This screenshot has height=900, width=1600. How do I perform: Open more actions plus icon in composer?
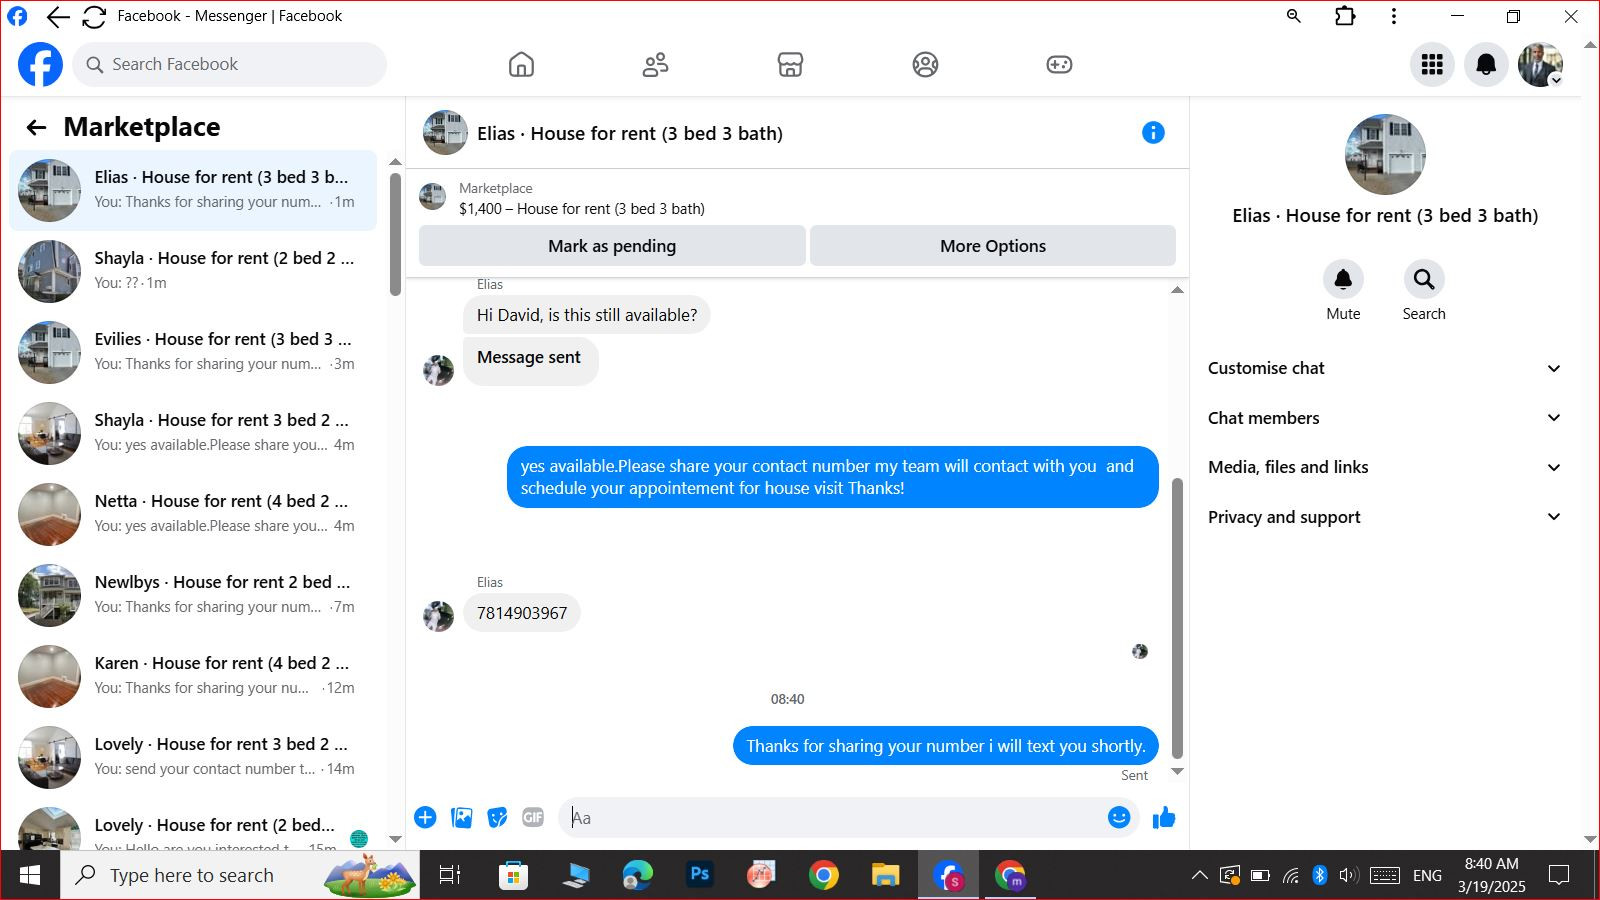(425, 818)
